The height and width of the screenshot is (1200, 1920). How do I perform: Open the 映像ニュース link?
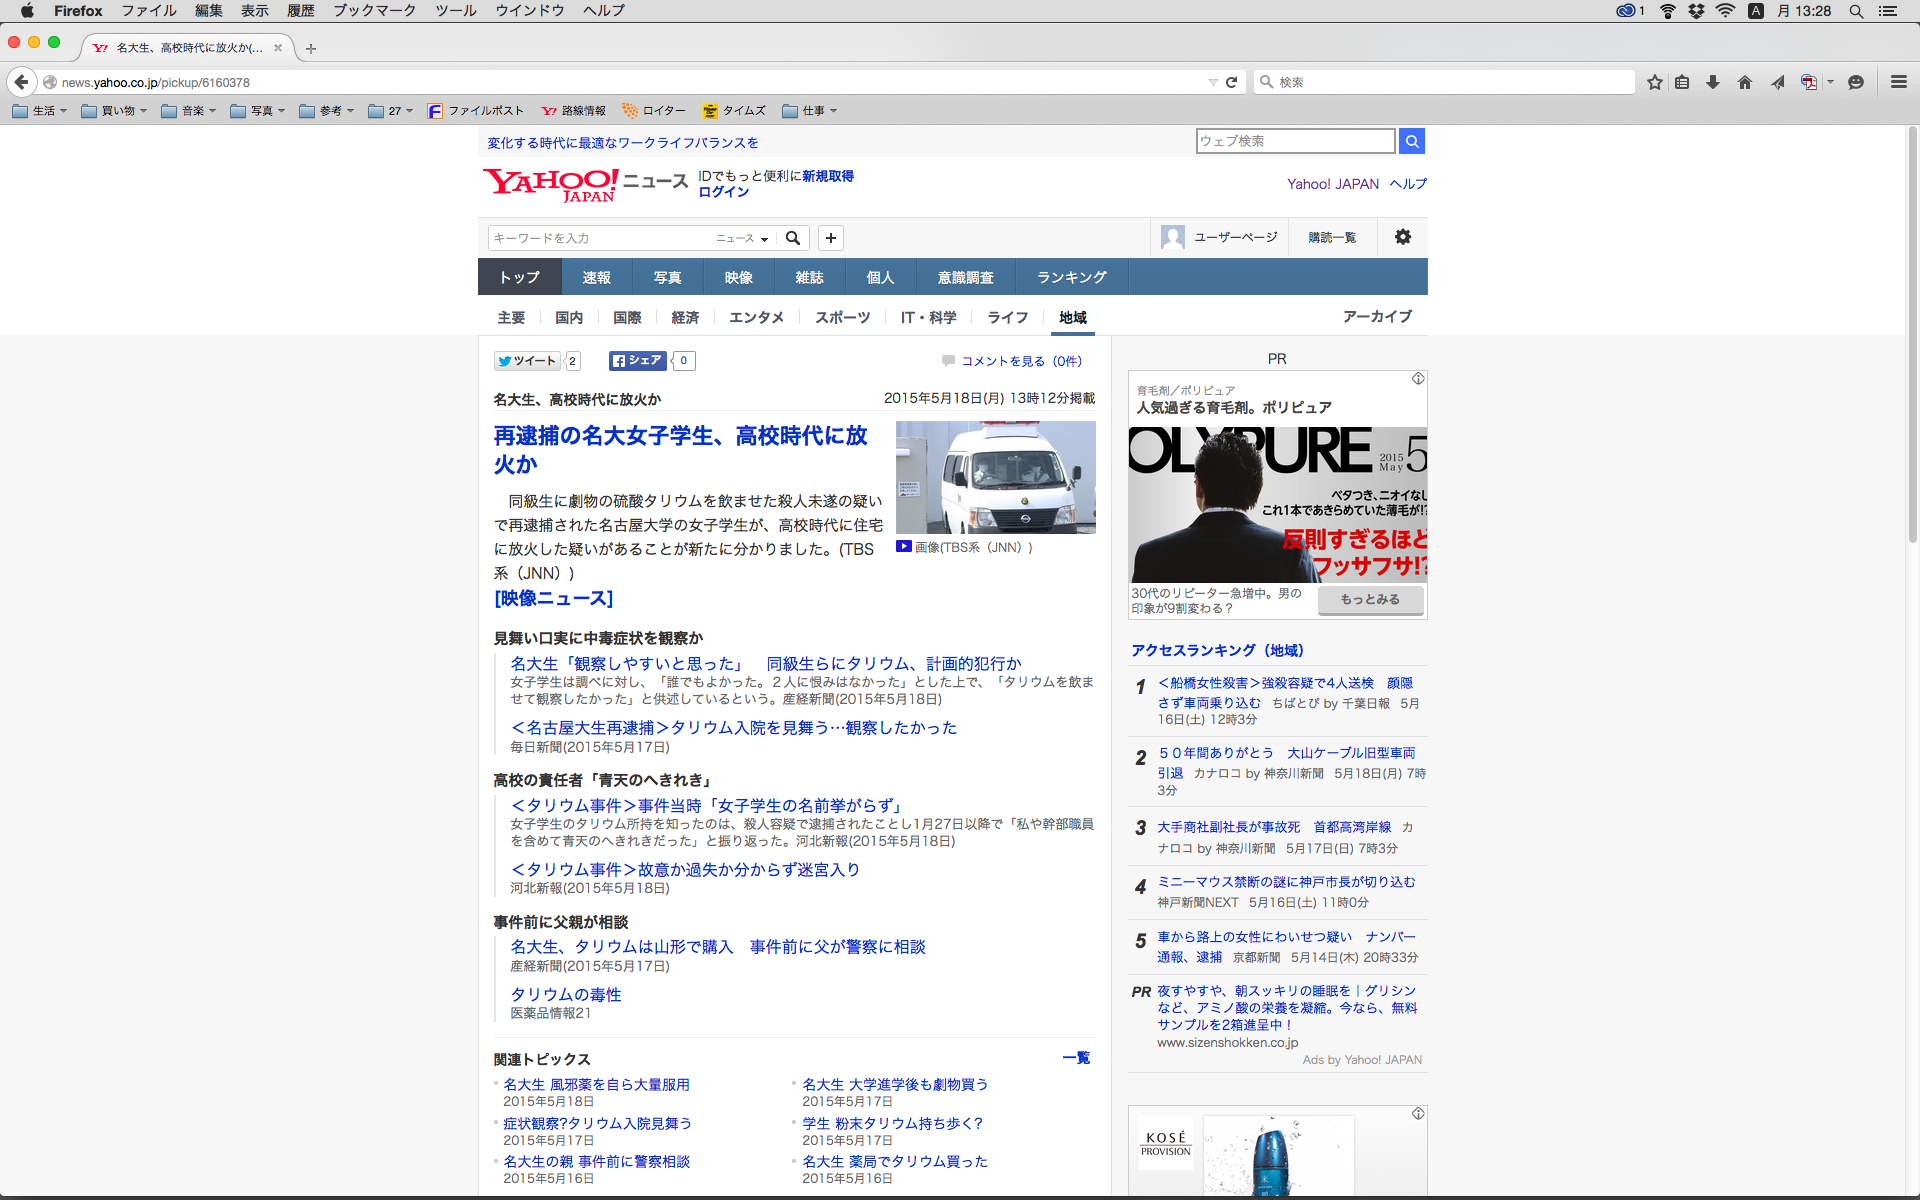coord(553,598)
